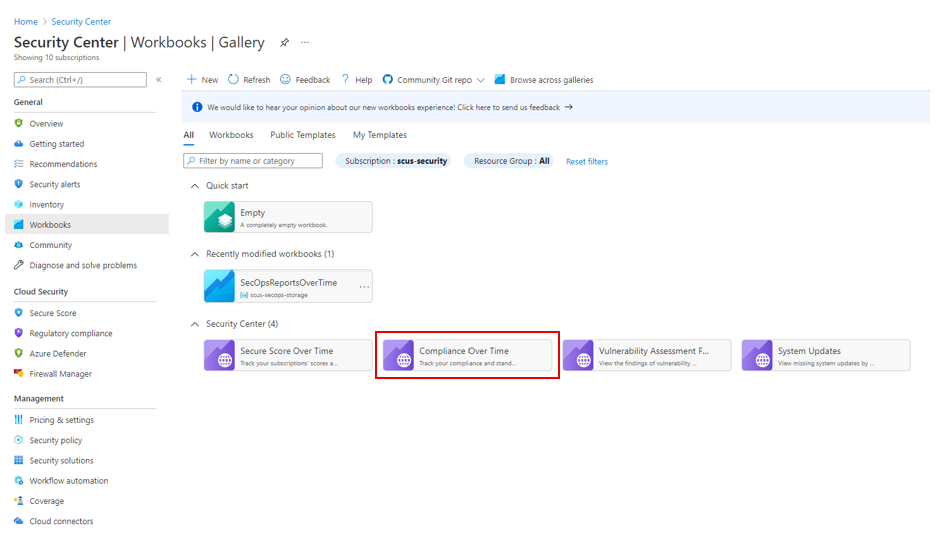952x540 pixels.
Task: Collapse the sidebar with double chevron
Action: (158, 80)
